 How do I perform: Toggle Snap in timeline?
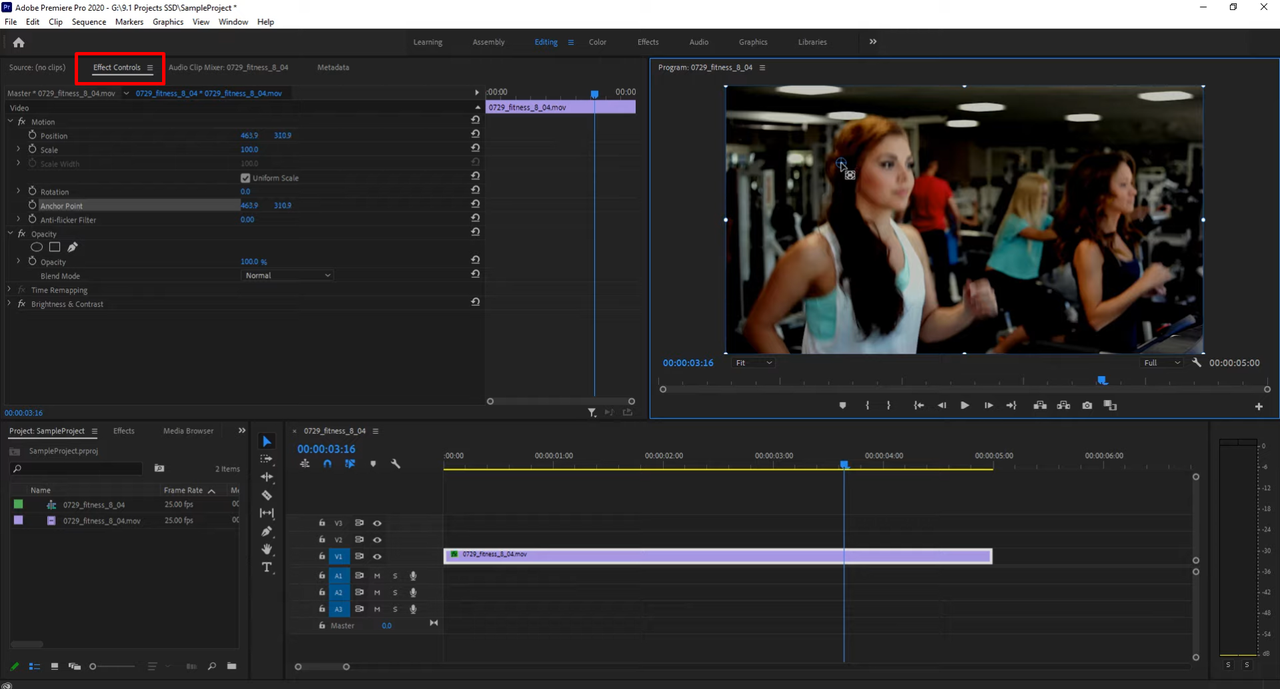coord(327,464)
